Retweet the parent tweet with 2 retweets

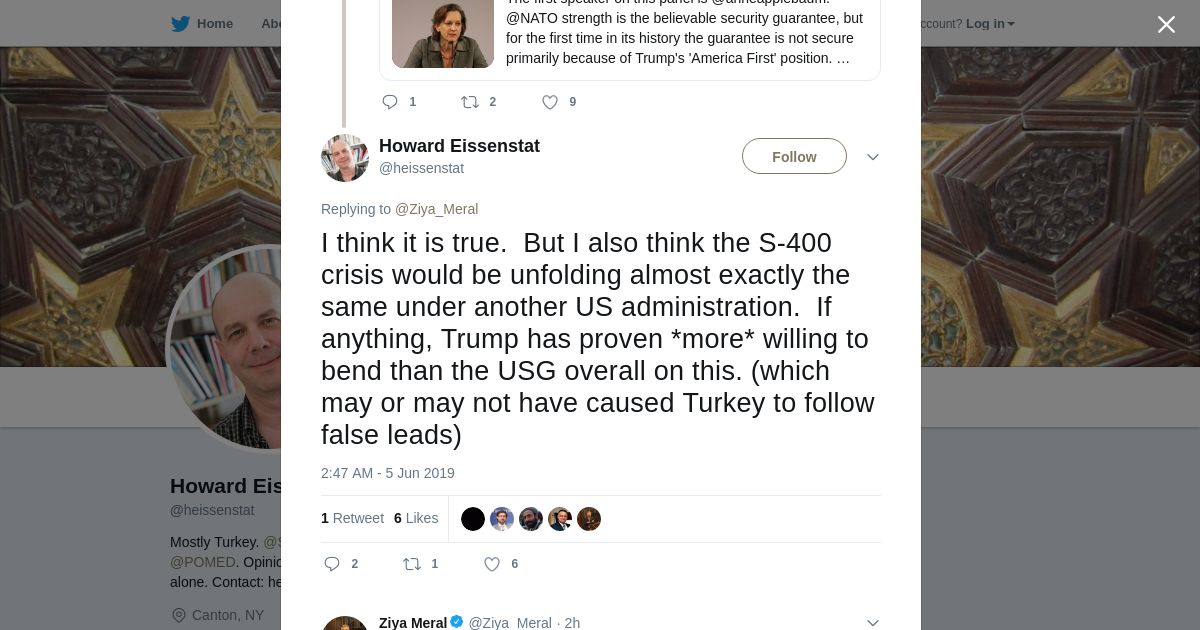point(470,102)
